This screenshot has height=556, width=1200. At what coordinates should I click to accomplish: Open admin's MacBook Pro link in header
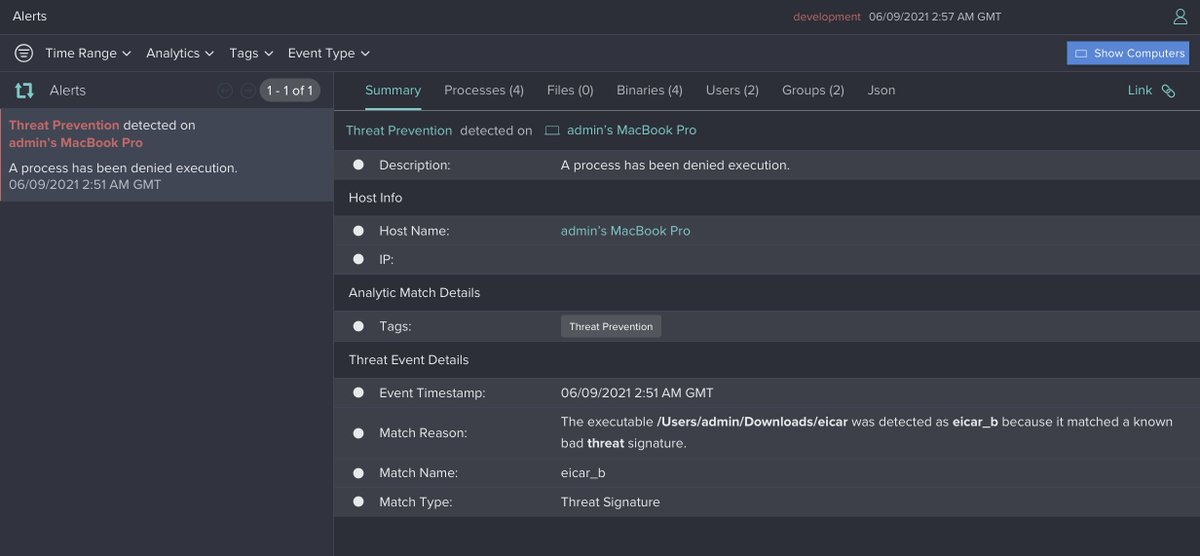click(x=632, y=130)
